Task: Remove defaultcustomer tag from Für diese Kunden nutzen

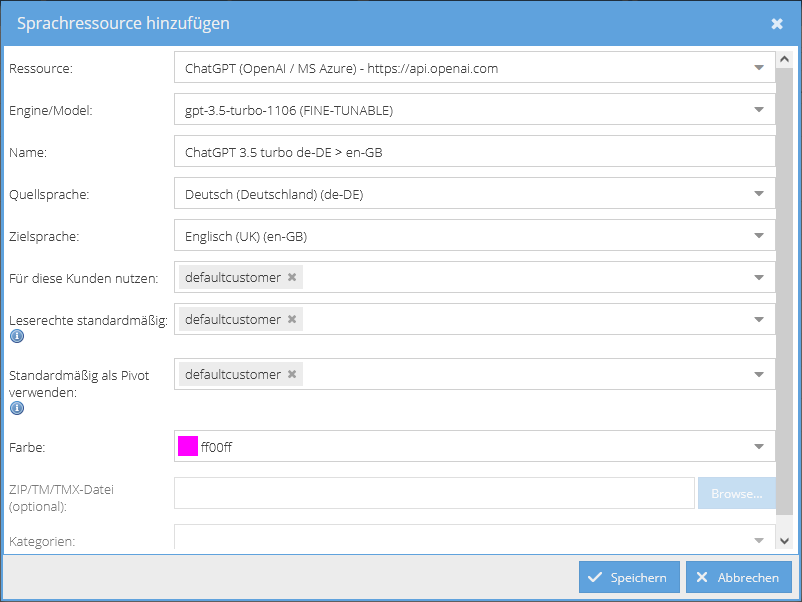Action: click(292, 277)
